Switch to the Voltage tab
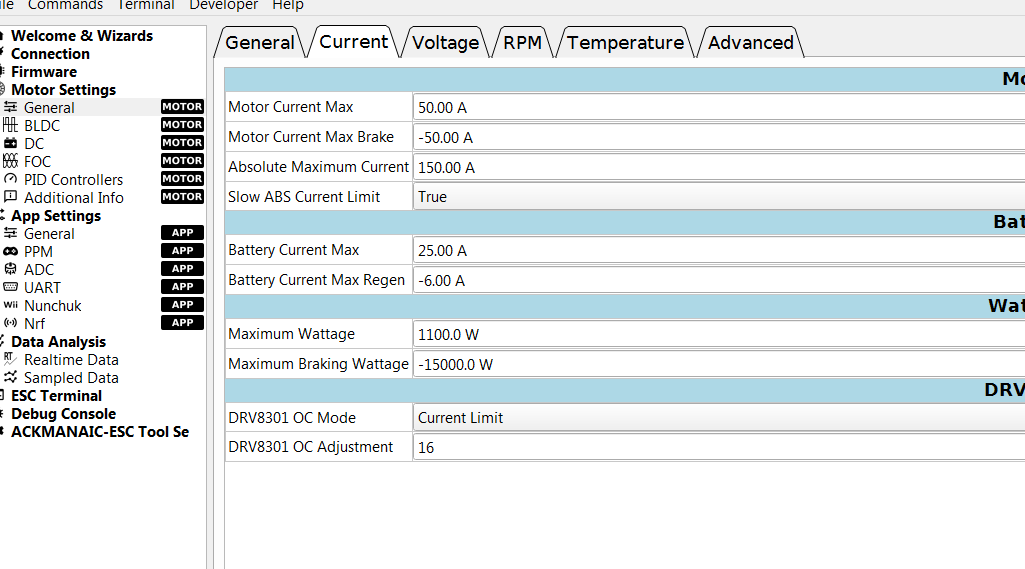Viewport: 1025px width, 569px height. (x=445, y=43)
